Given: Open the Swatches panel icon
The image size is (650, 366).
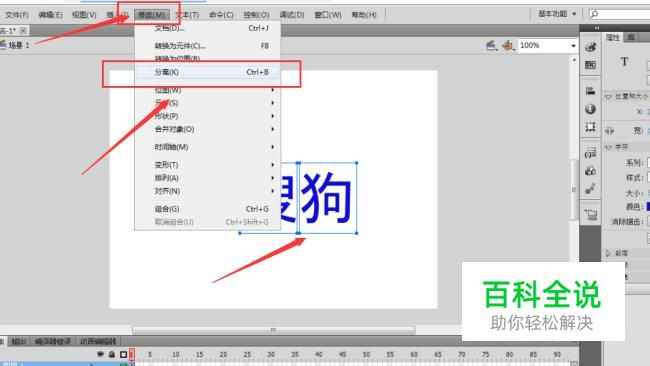Looking at the screenshot, I should (x=590, y=65).
